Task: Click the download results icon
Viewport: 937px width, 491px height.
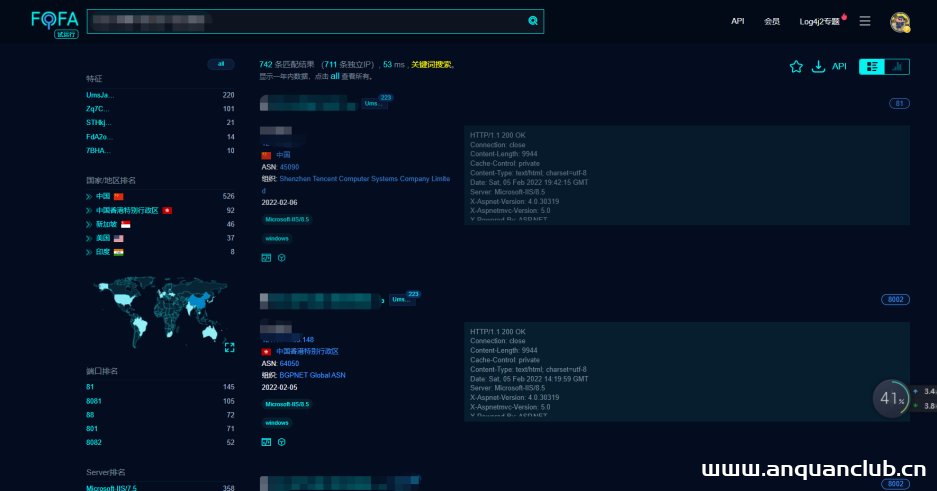Action: click(818, 66)
